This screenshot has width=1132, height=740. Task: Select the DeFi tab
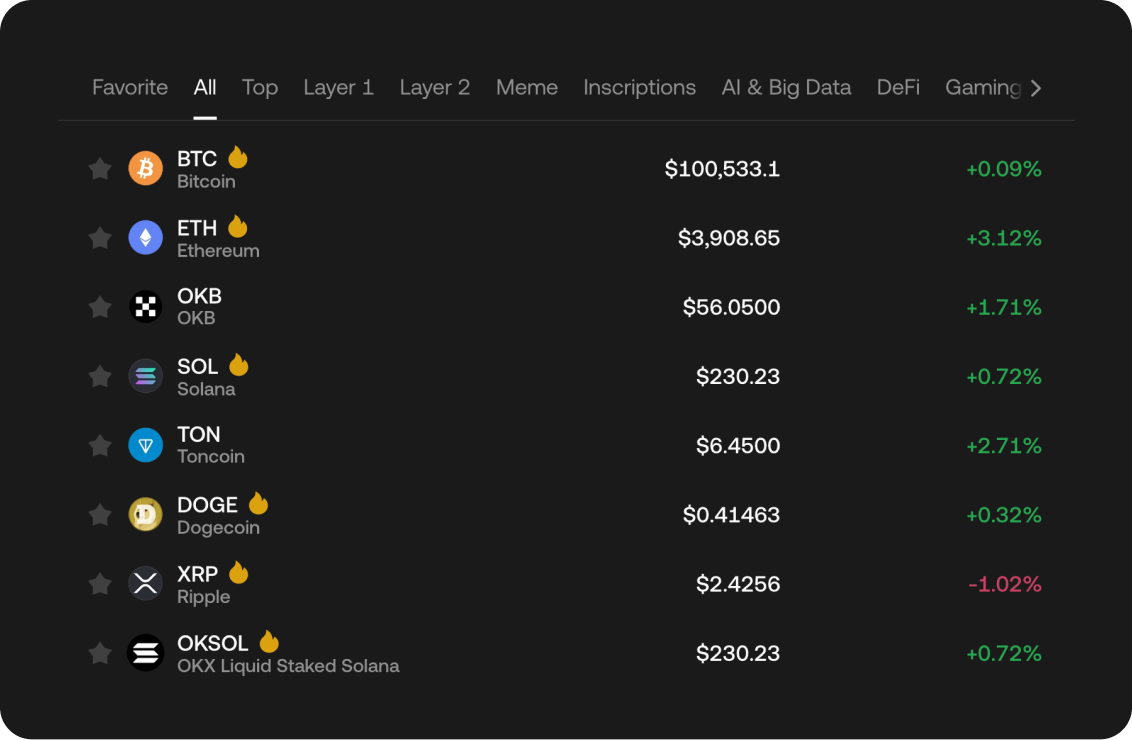(898, 88)
